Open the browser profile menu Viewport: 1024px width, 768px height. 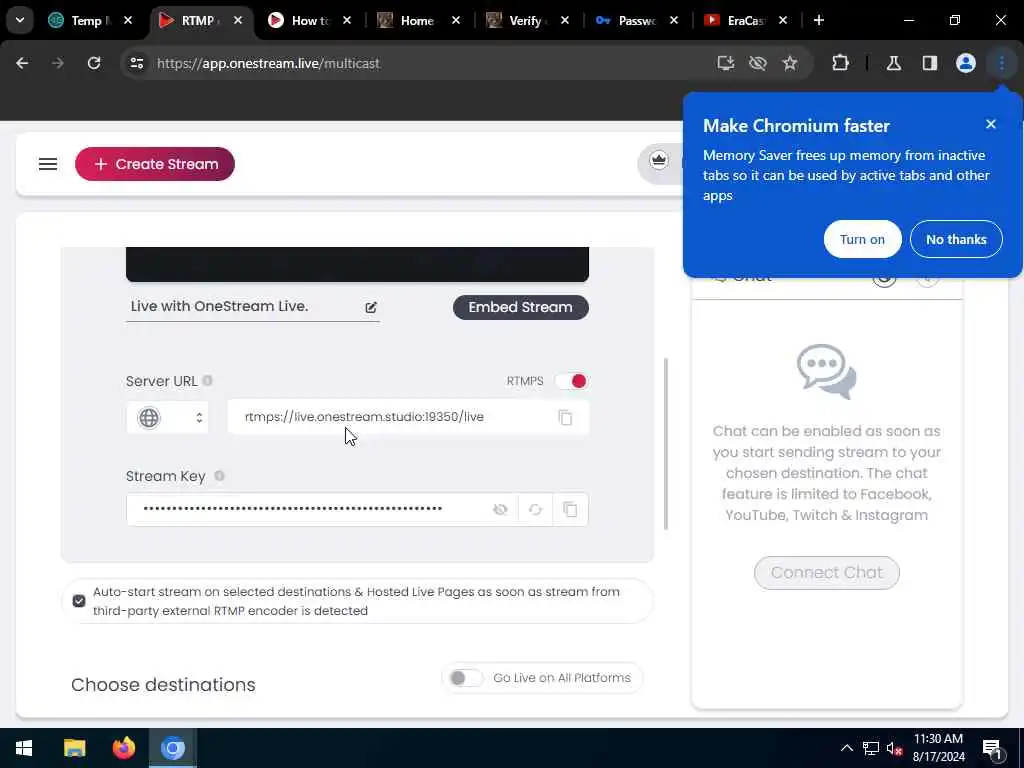pyautogui.click(x=966, y=63)
